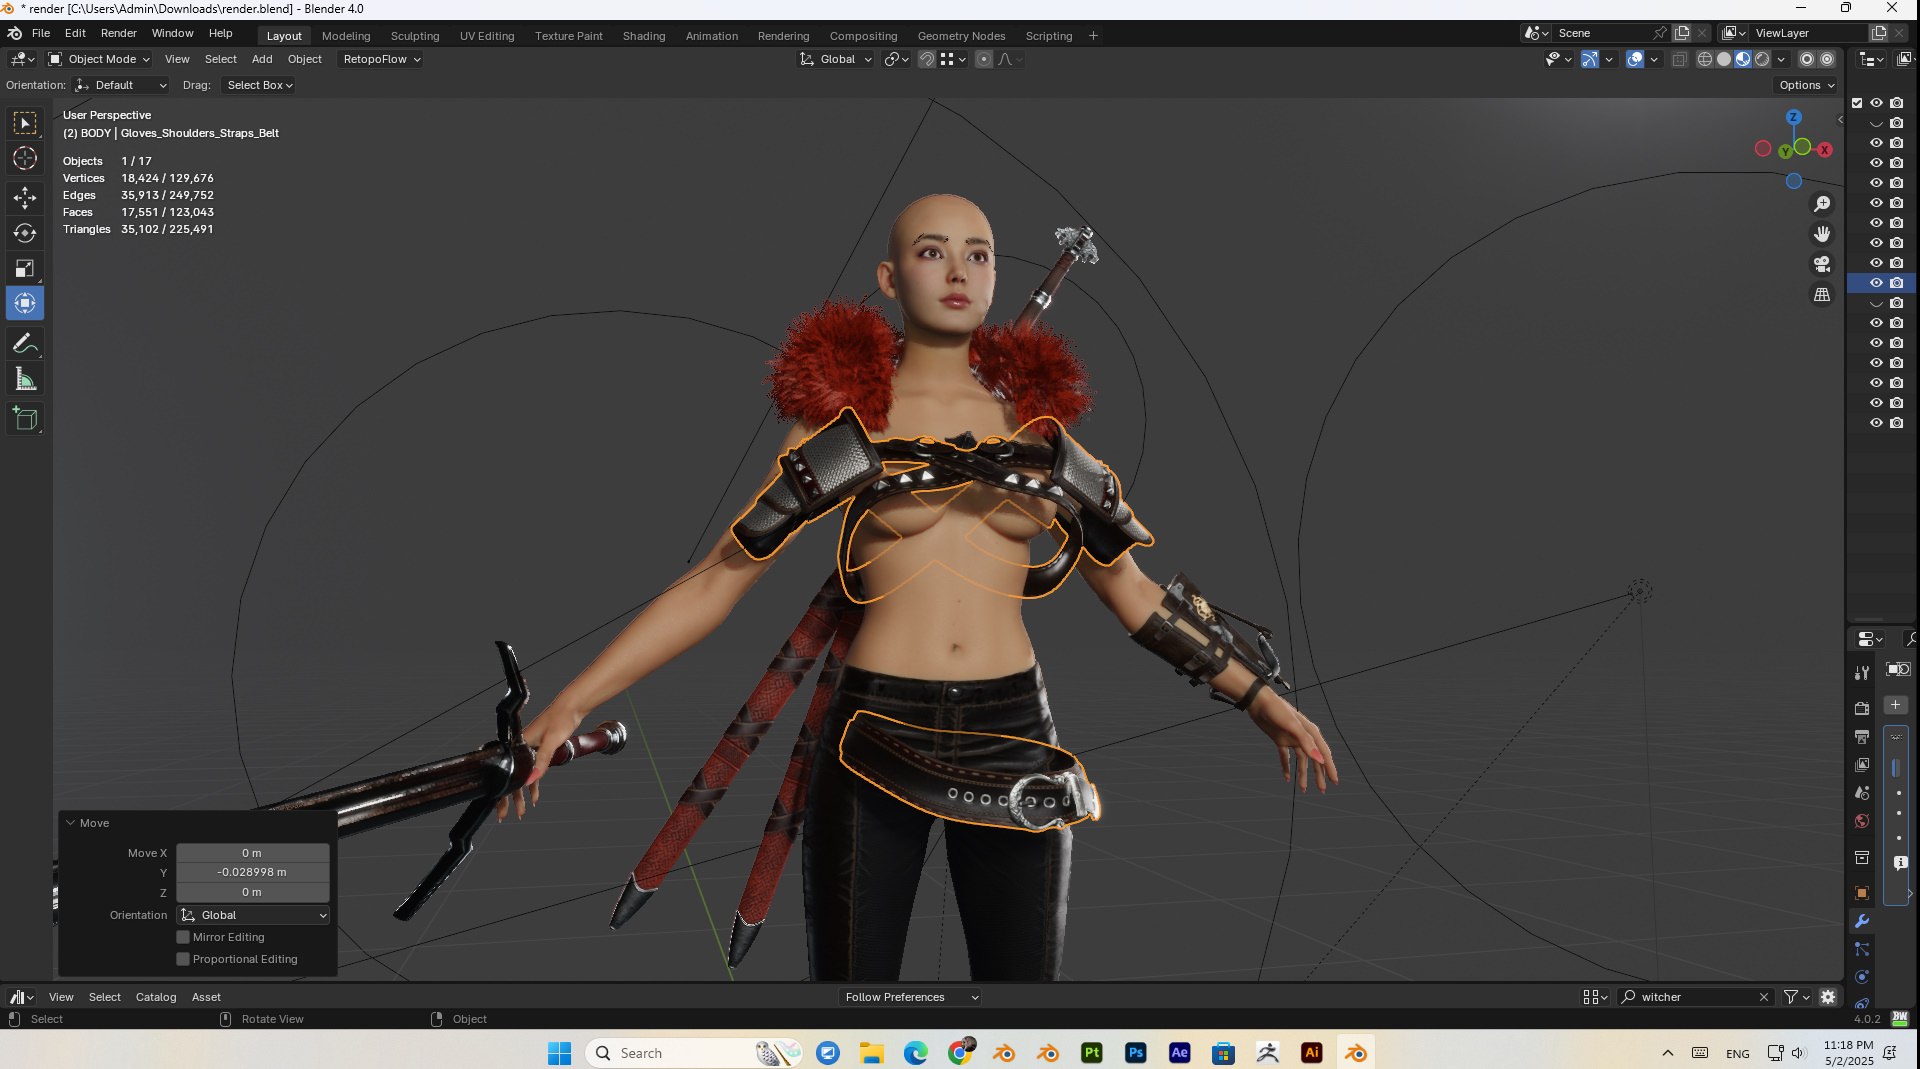Choose the Add Cube tool
This screenshot has width=1920, height=1069.
pyautogui.click(x=25, y=419)
